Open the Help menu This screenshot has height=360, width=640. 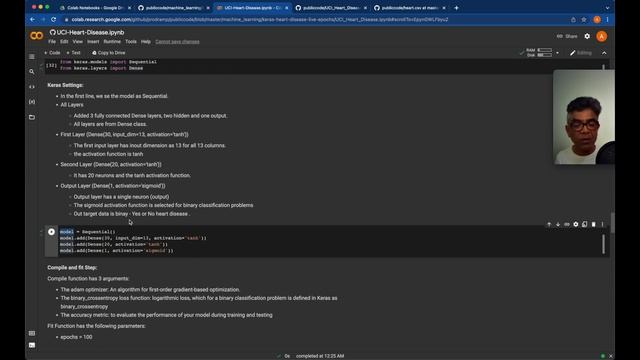pyautogui.click(x=146, y=42)
